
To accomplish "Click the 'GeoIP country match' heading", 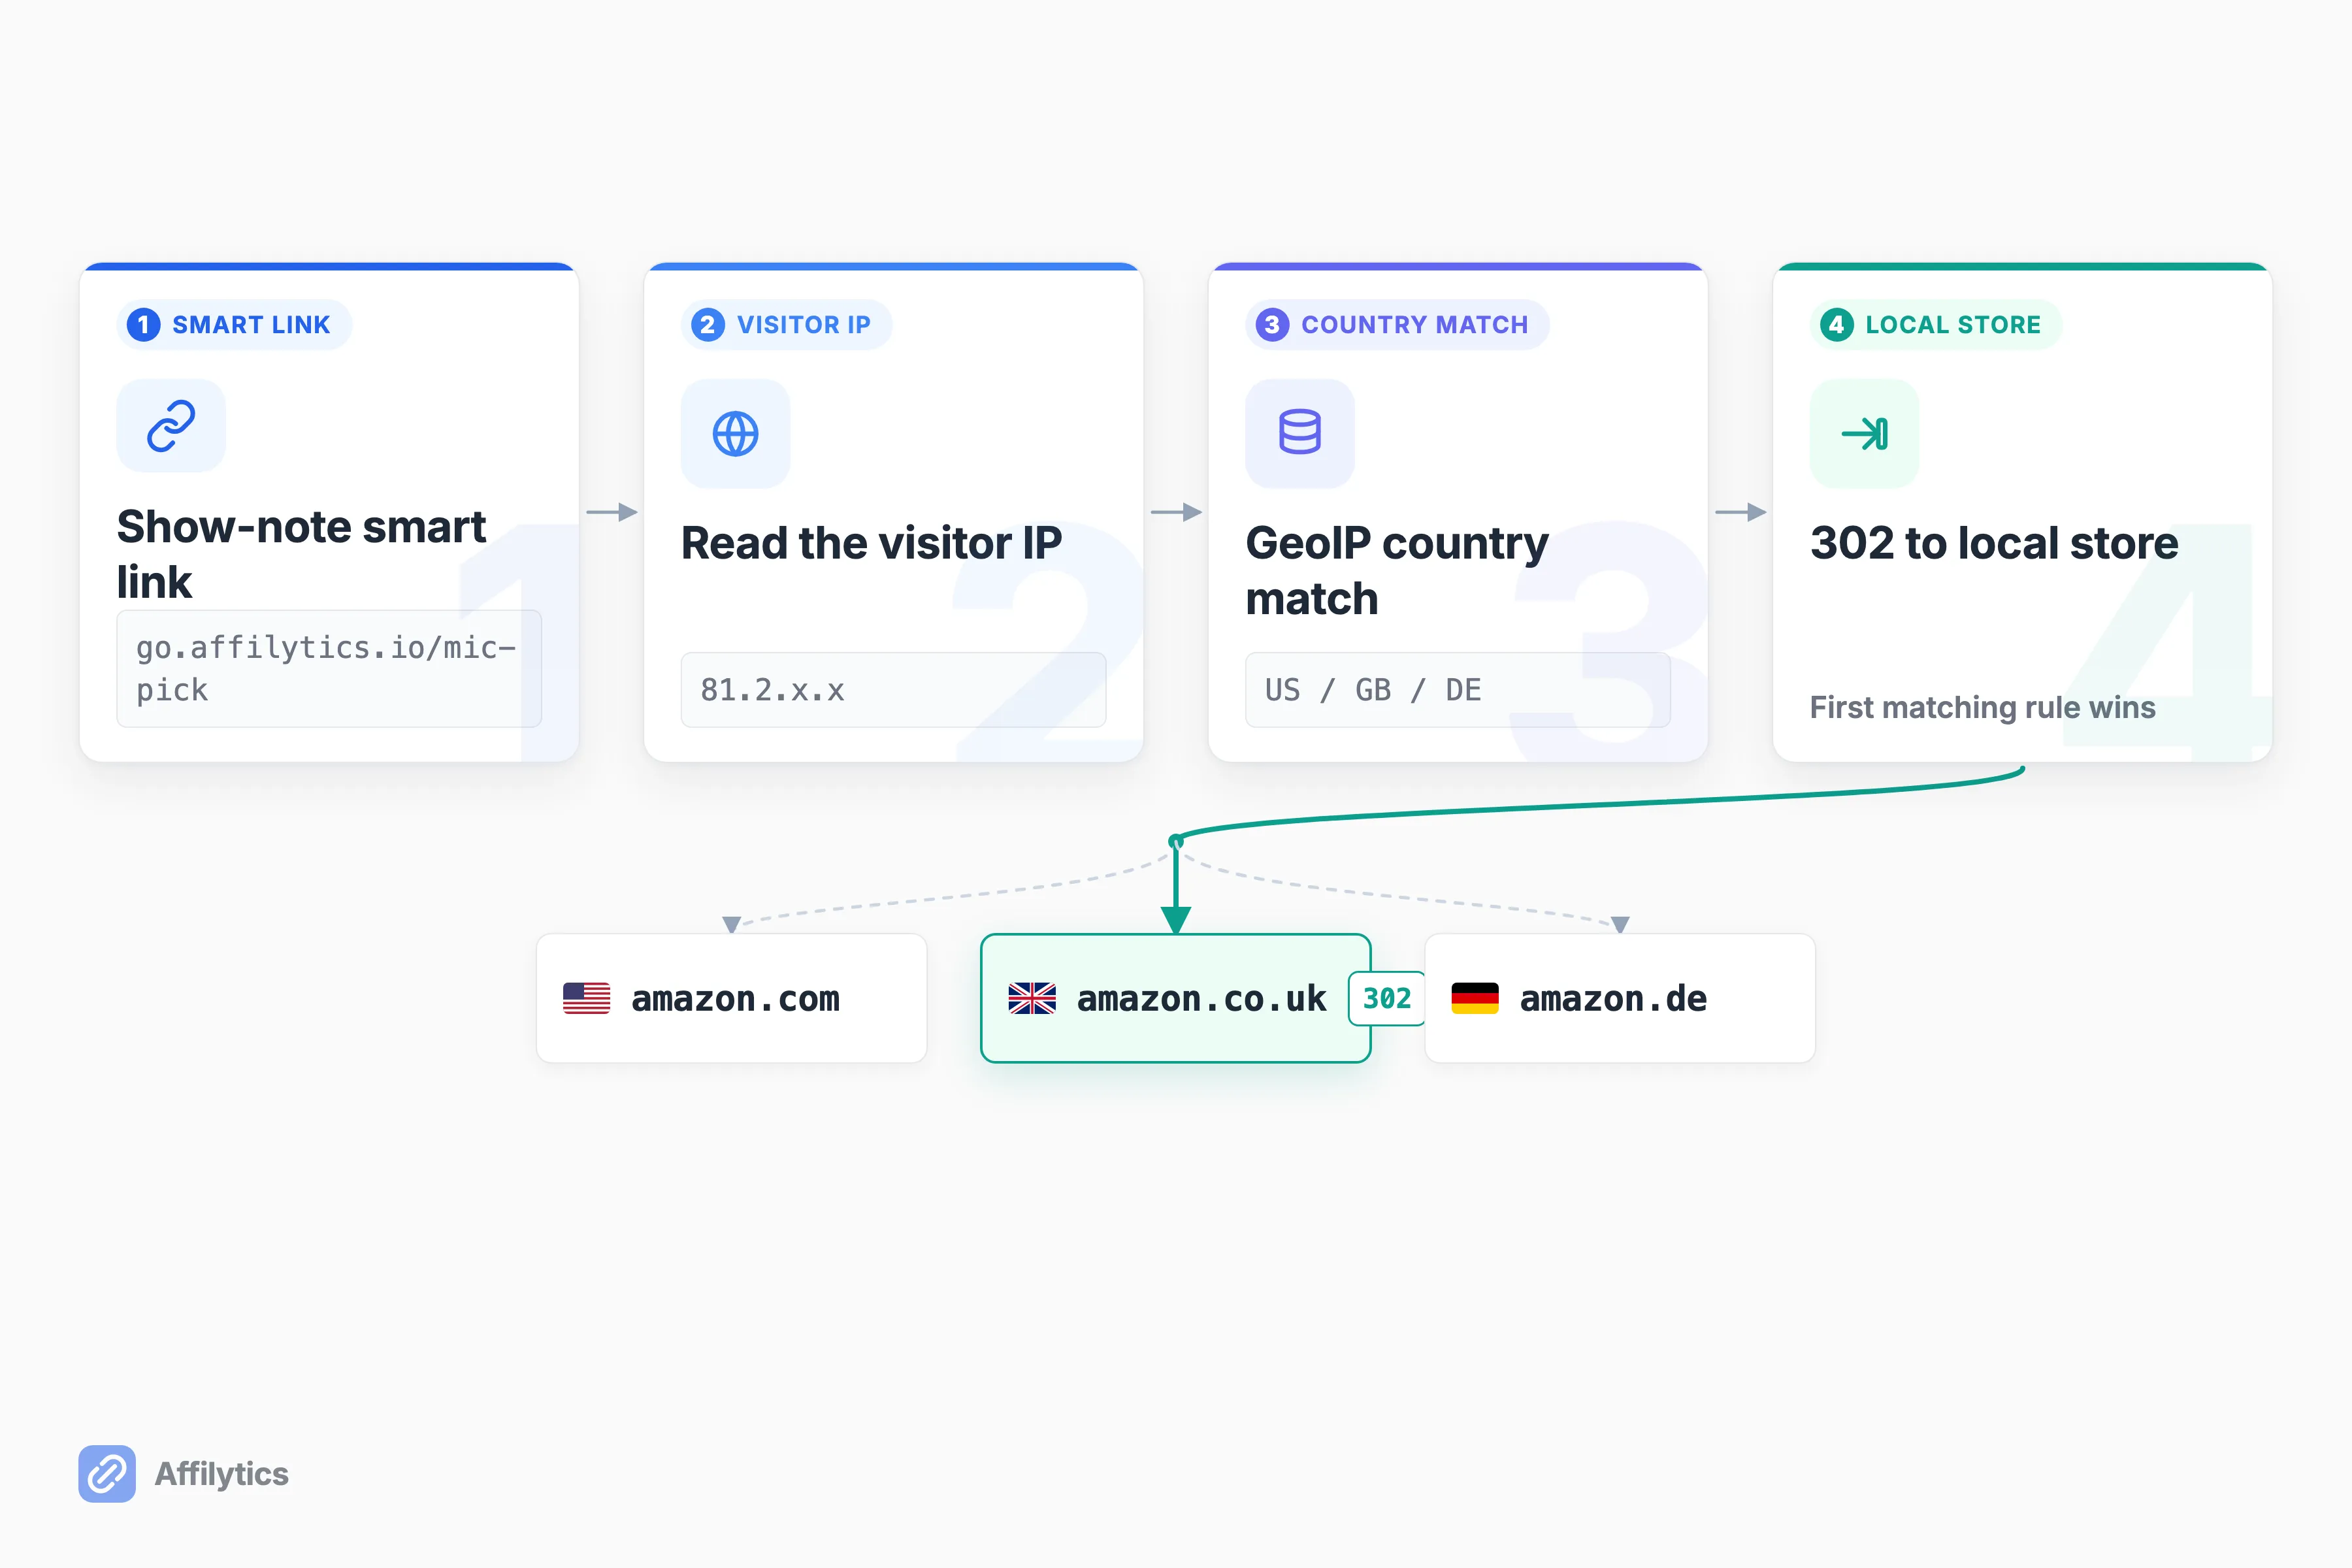I will click(x=1397, y=571).
